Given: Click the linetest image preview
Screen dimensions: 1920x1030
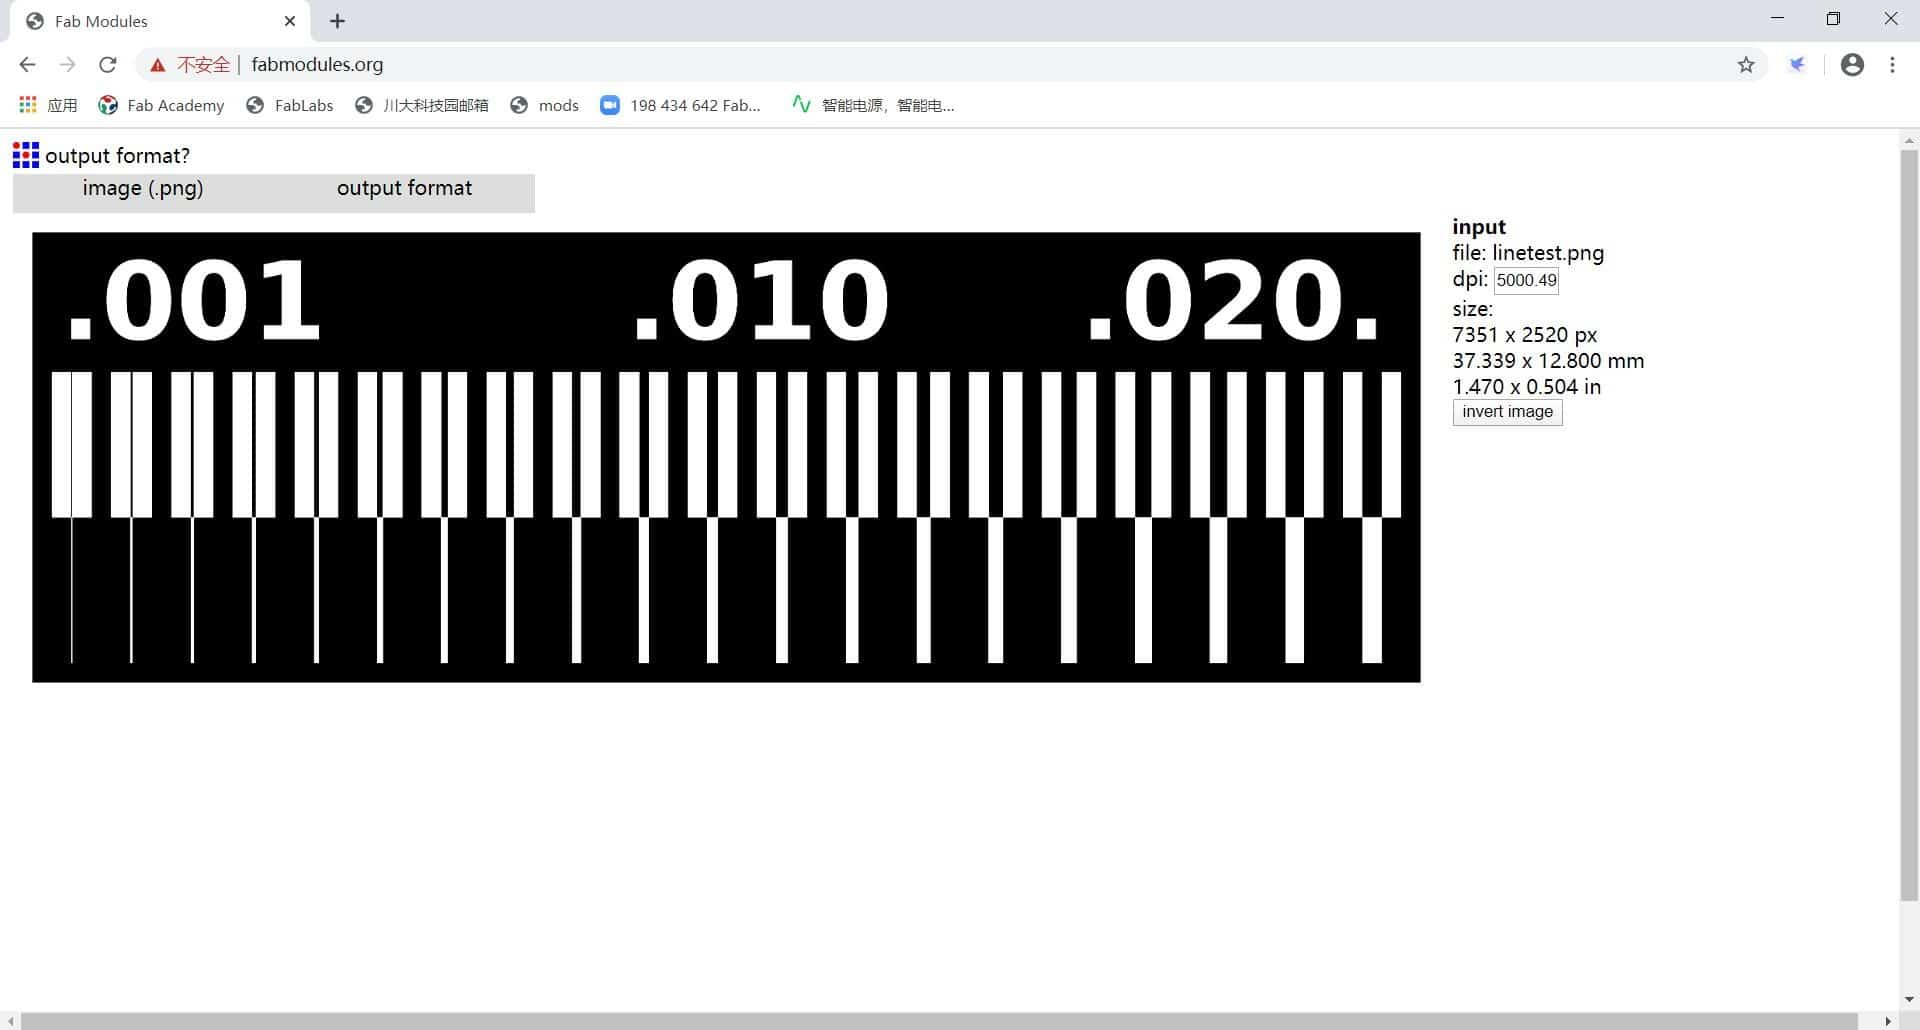Looking at the screenshot, I should click(x=726, y=457).
